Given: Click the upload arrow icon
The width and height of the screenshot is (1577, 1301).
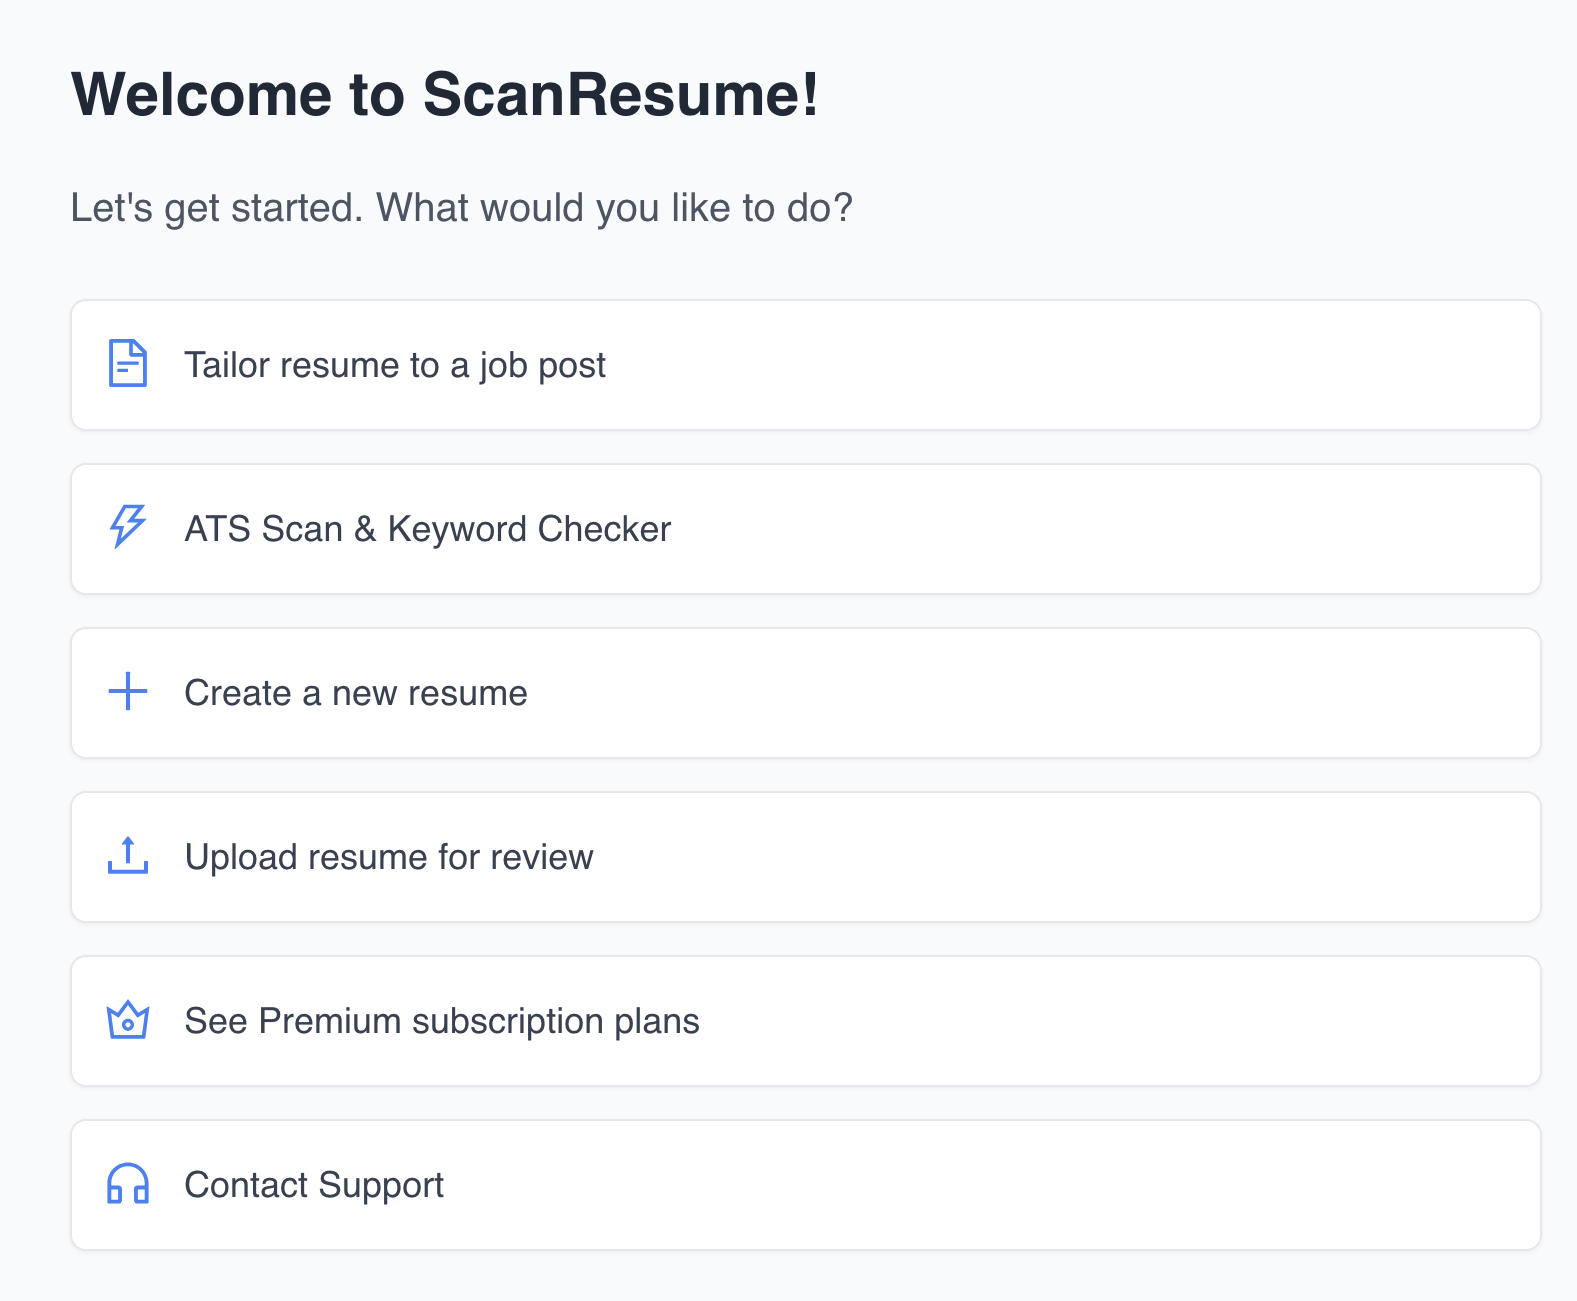Looking at the screenshot, I should 128,856.
